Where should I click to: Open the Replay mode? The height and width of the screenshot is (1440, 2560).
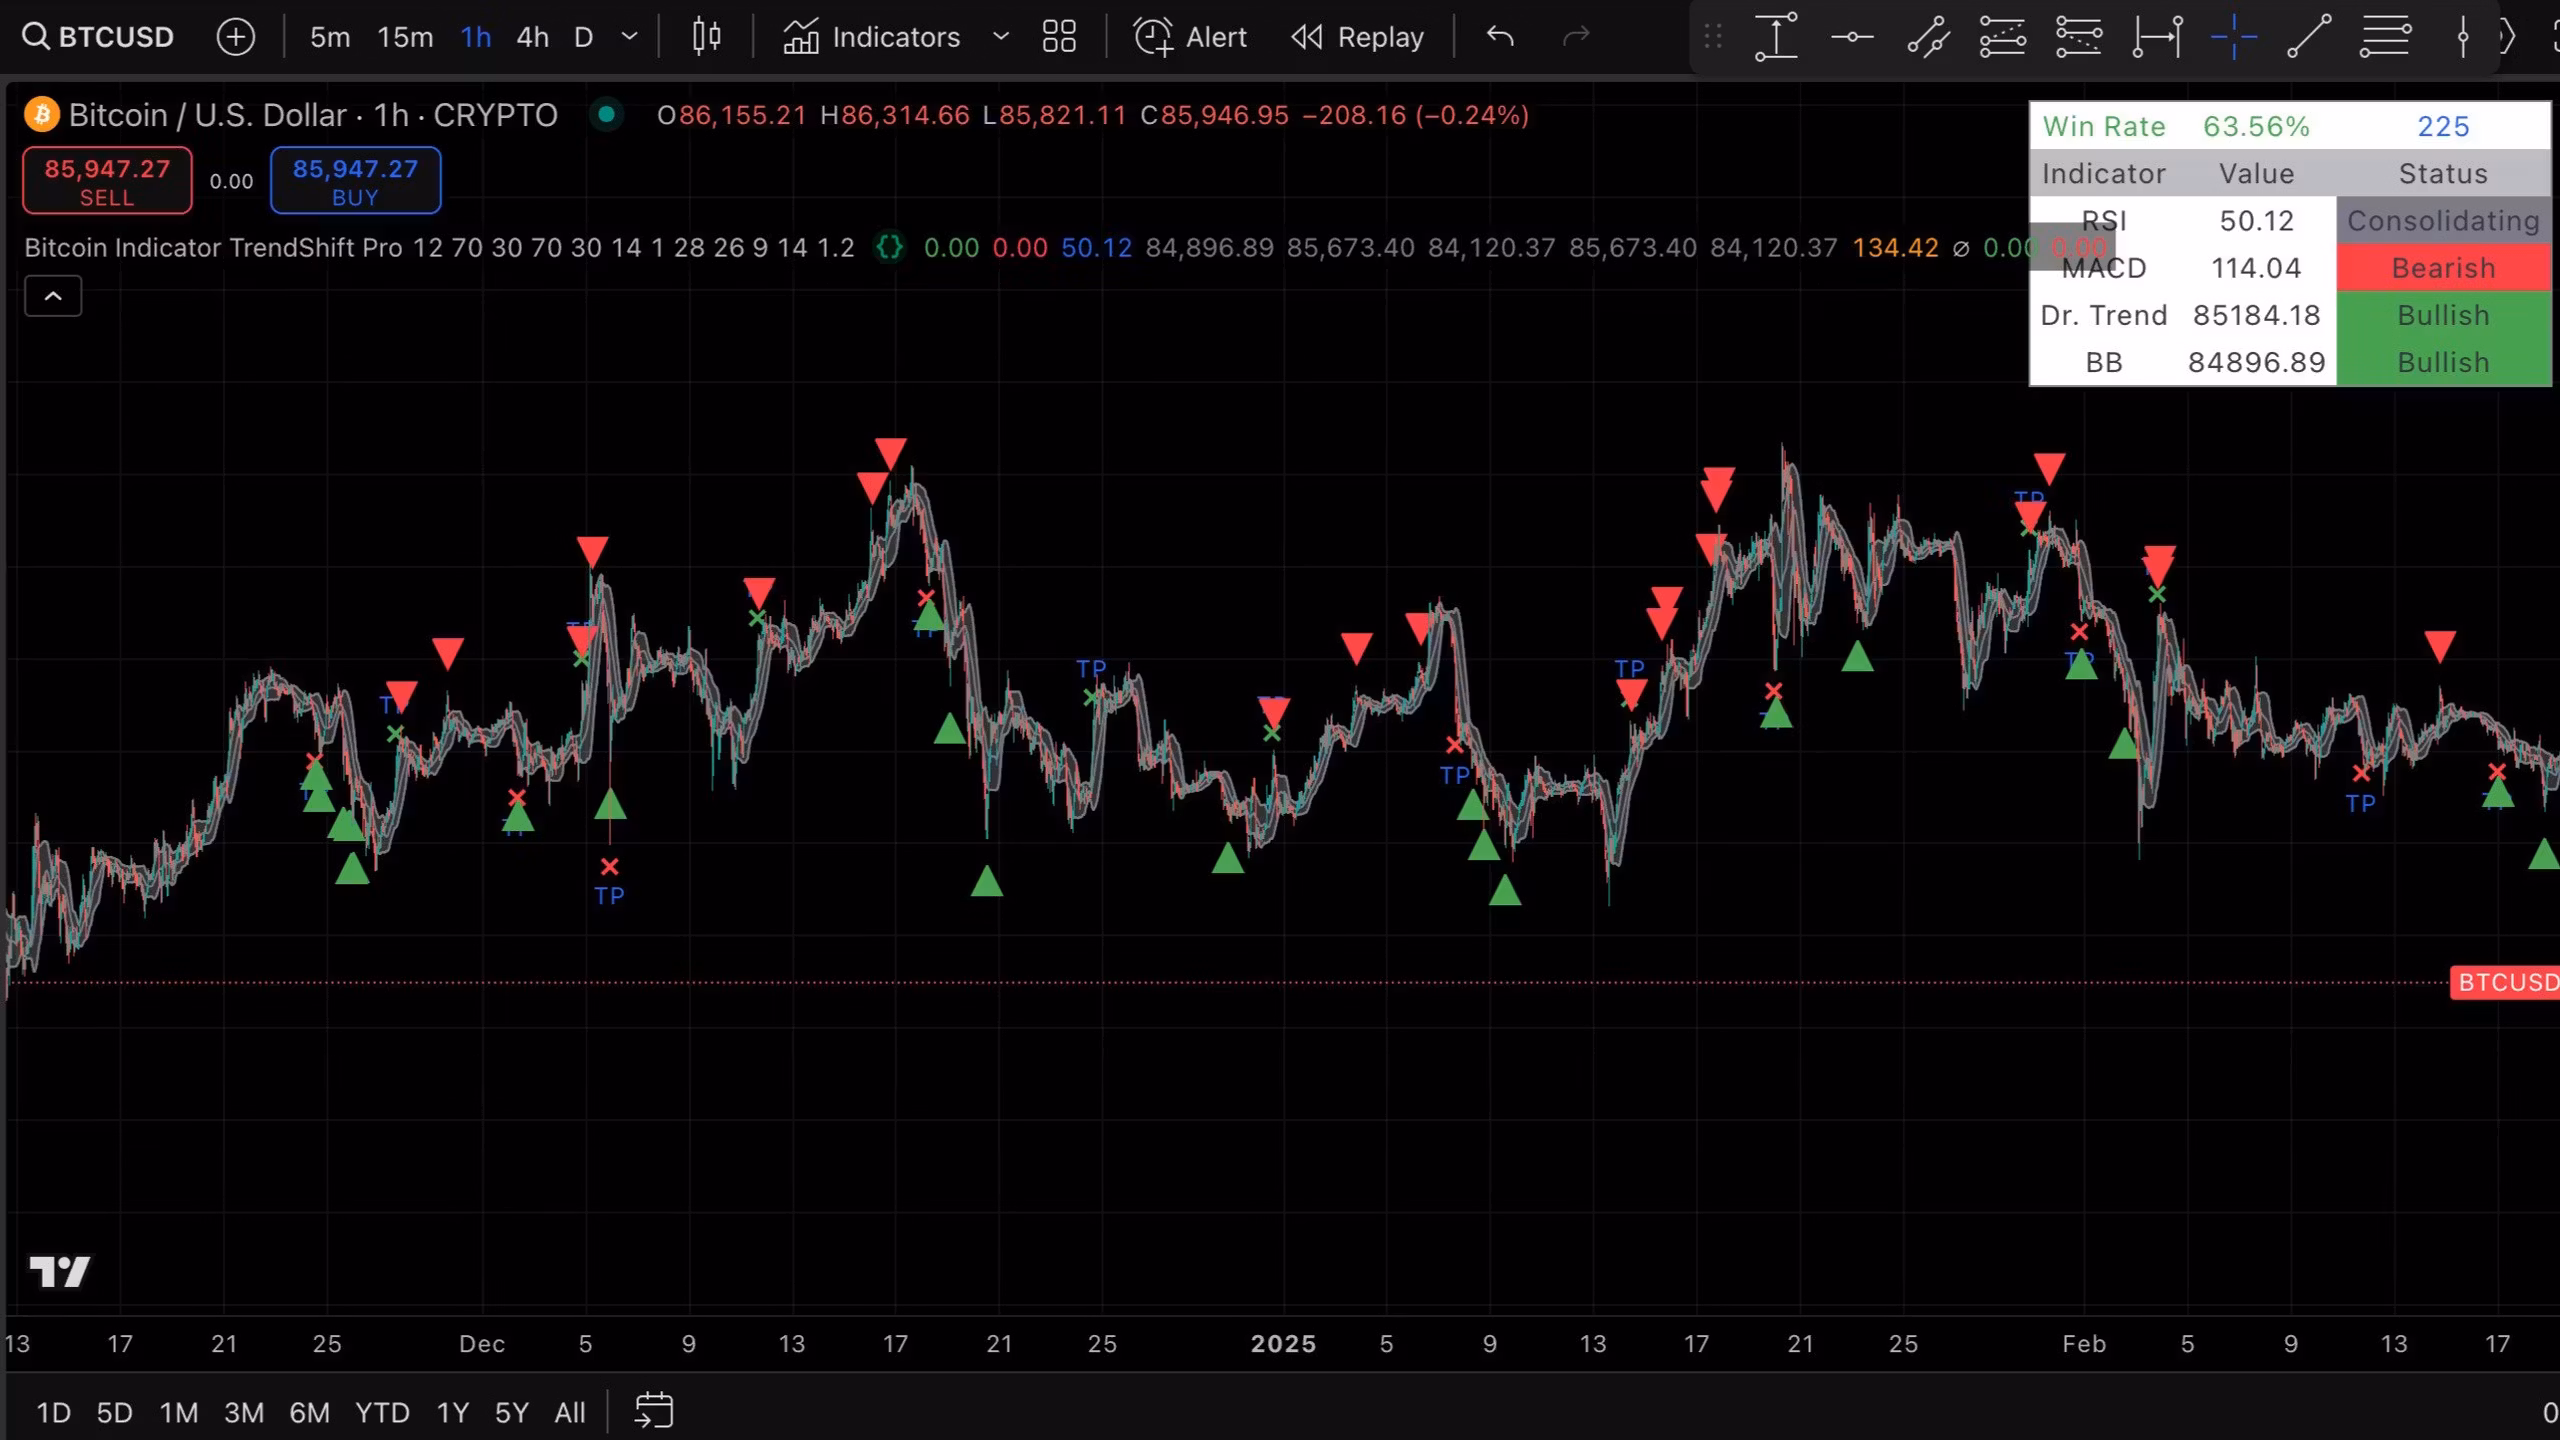(1357, 37)
